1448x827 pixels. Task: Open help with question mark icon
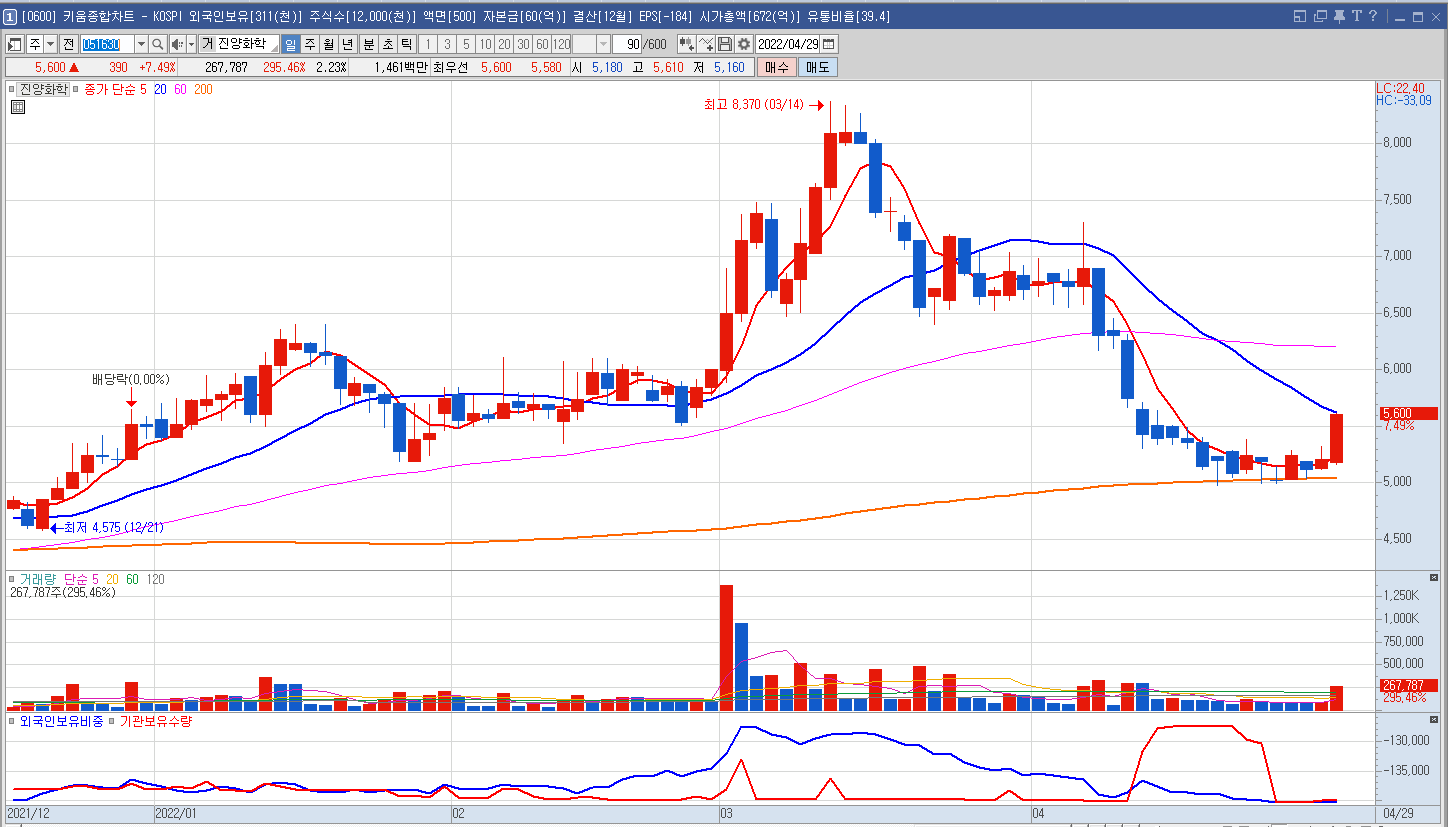pyautogui.click(x=1374, y=16)
